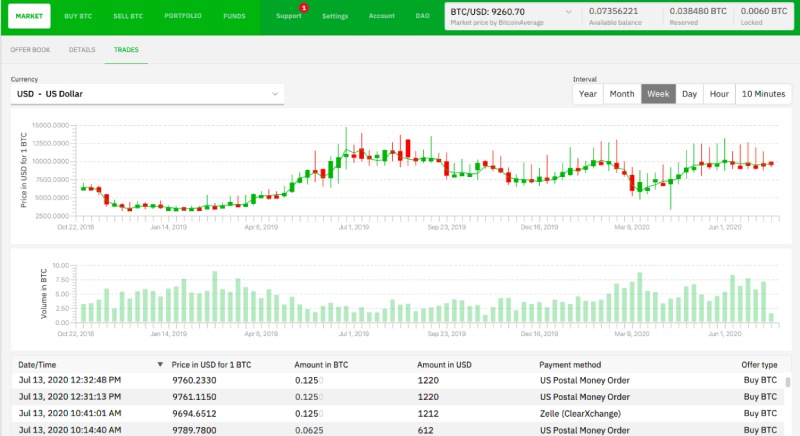Set interval to Week
Screen dimensions: 800x436
click(x=658, y=94)
